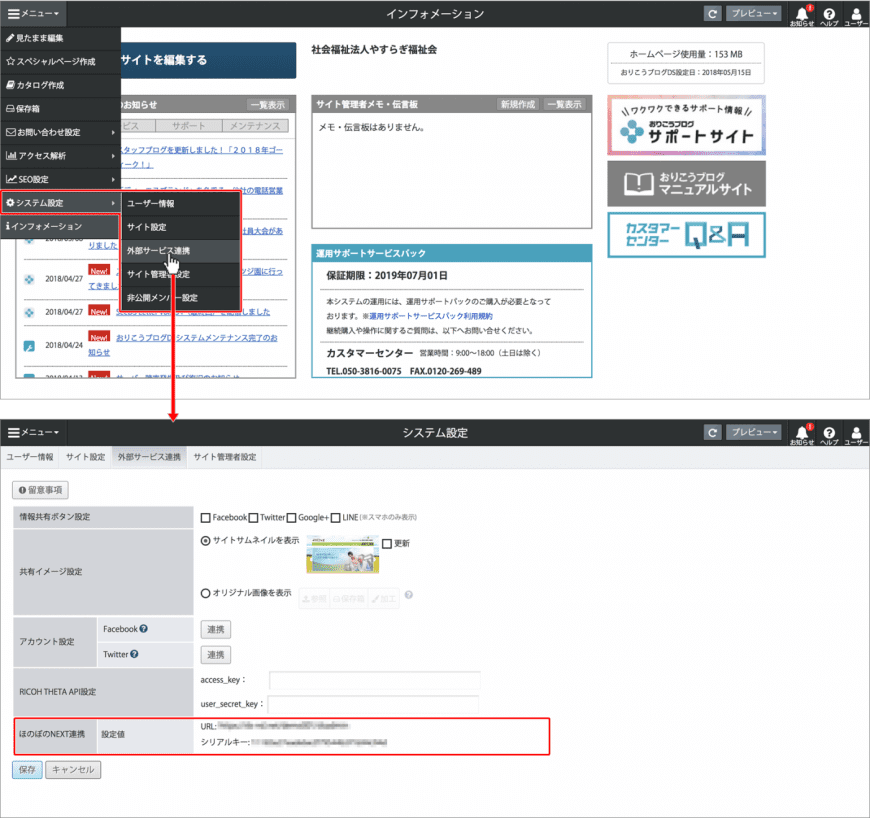This screenshot has width=870, height=818.
Task: Open プレビュー dropdown in the システム設定 header
Action: tap(753, 432)
